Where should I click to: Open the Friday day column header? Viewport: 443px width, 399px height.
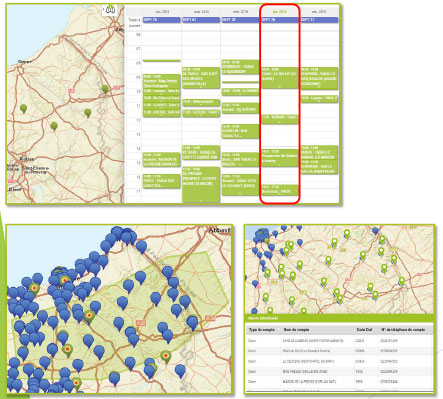point(319,12)
